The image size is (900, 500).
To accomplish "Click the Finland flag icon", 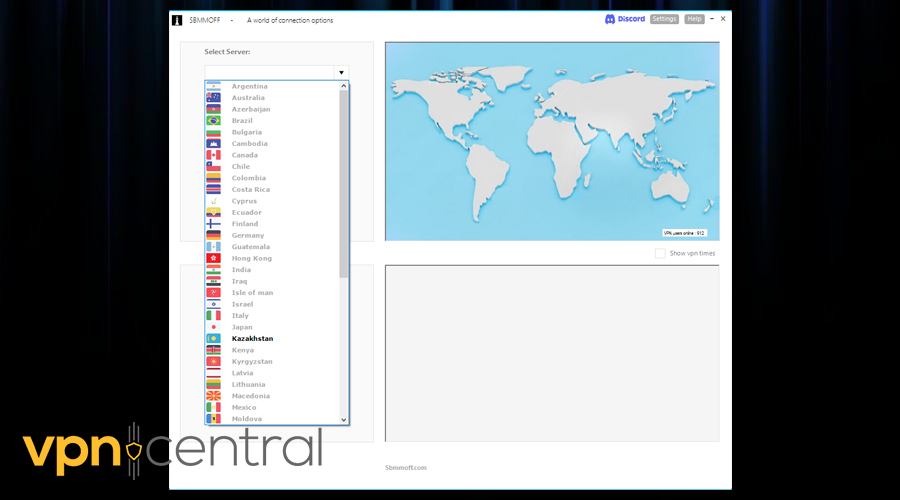I will (213, 224).
